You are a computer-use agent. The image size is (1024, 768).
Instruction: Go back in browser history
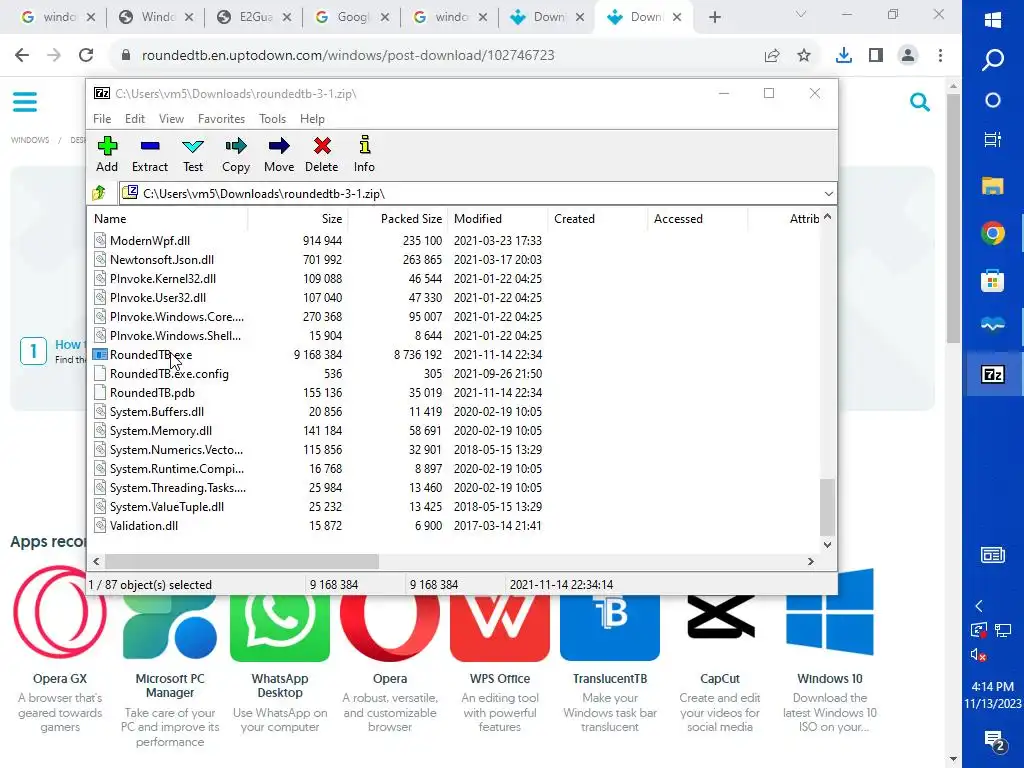tap(22, 56)
